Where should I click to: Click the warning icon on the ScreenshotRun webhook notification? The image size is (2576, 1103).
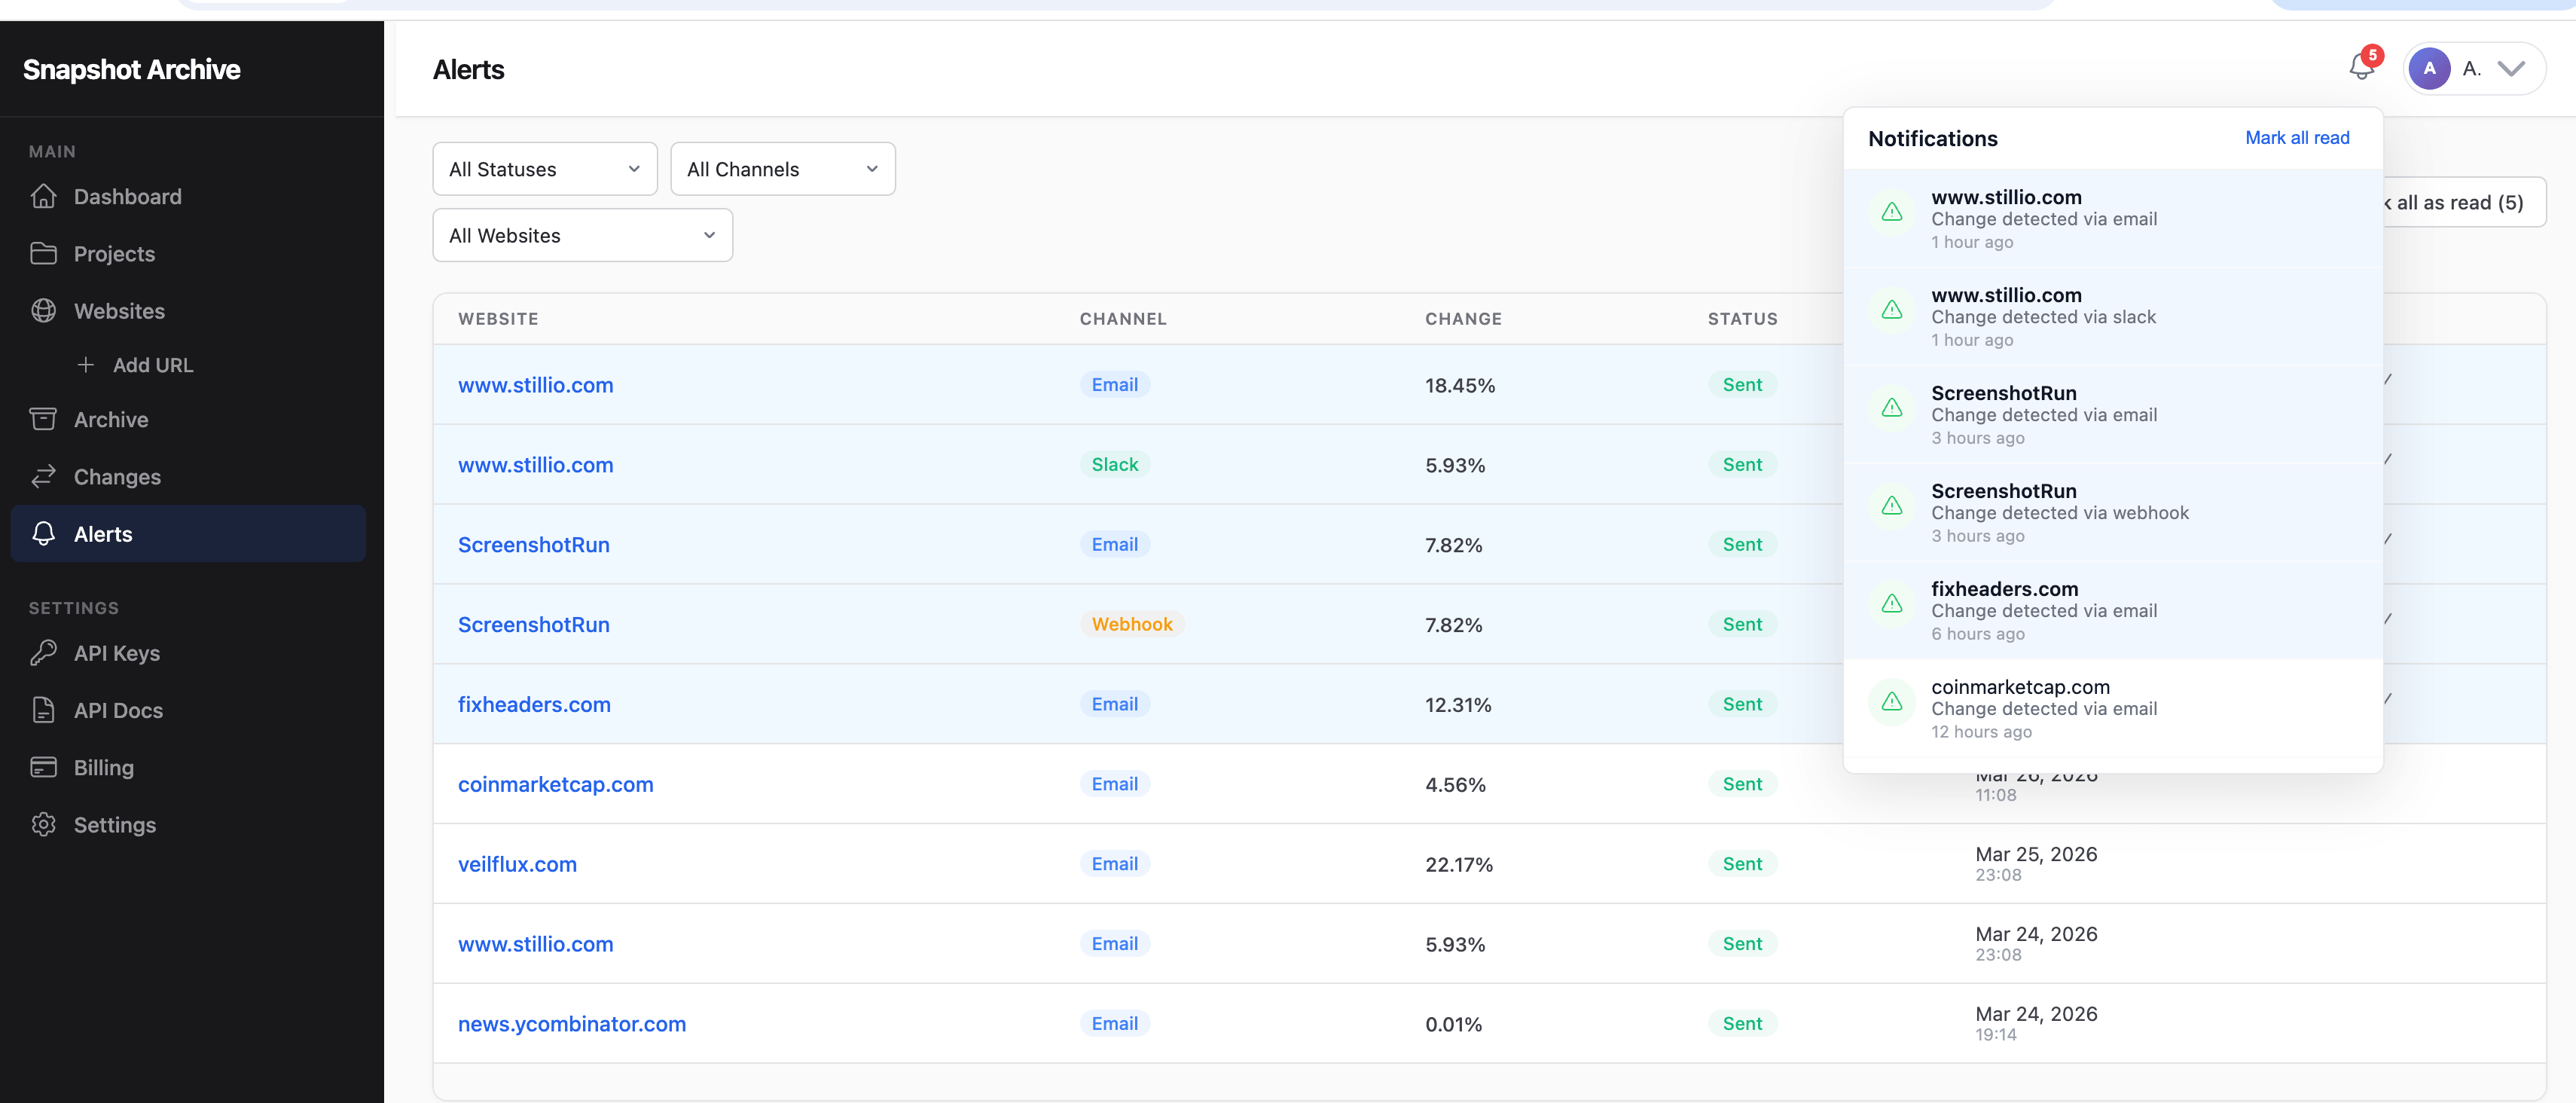pos(1891,505)
